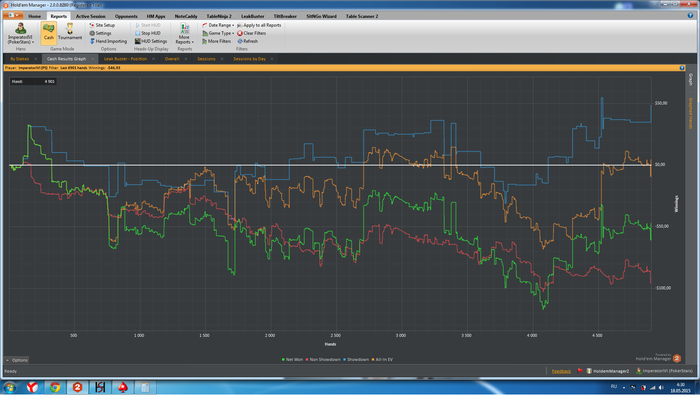
Task: Click the Hand count field on graph
Action: (33, 82)
